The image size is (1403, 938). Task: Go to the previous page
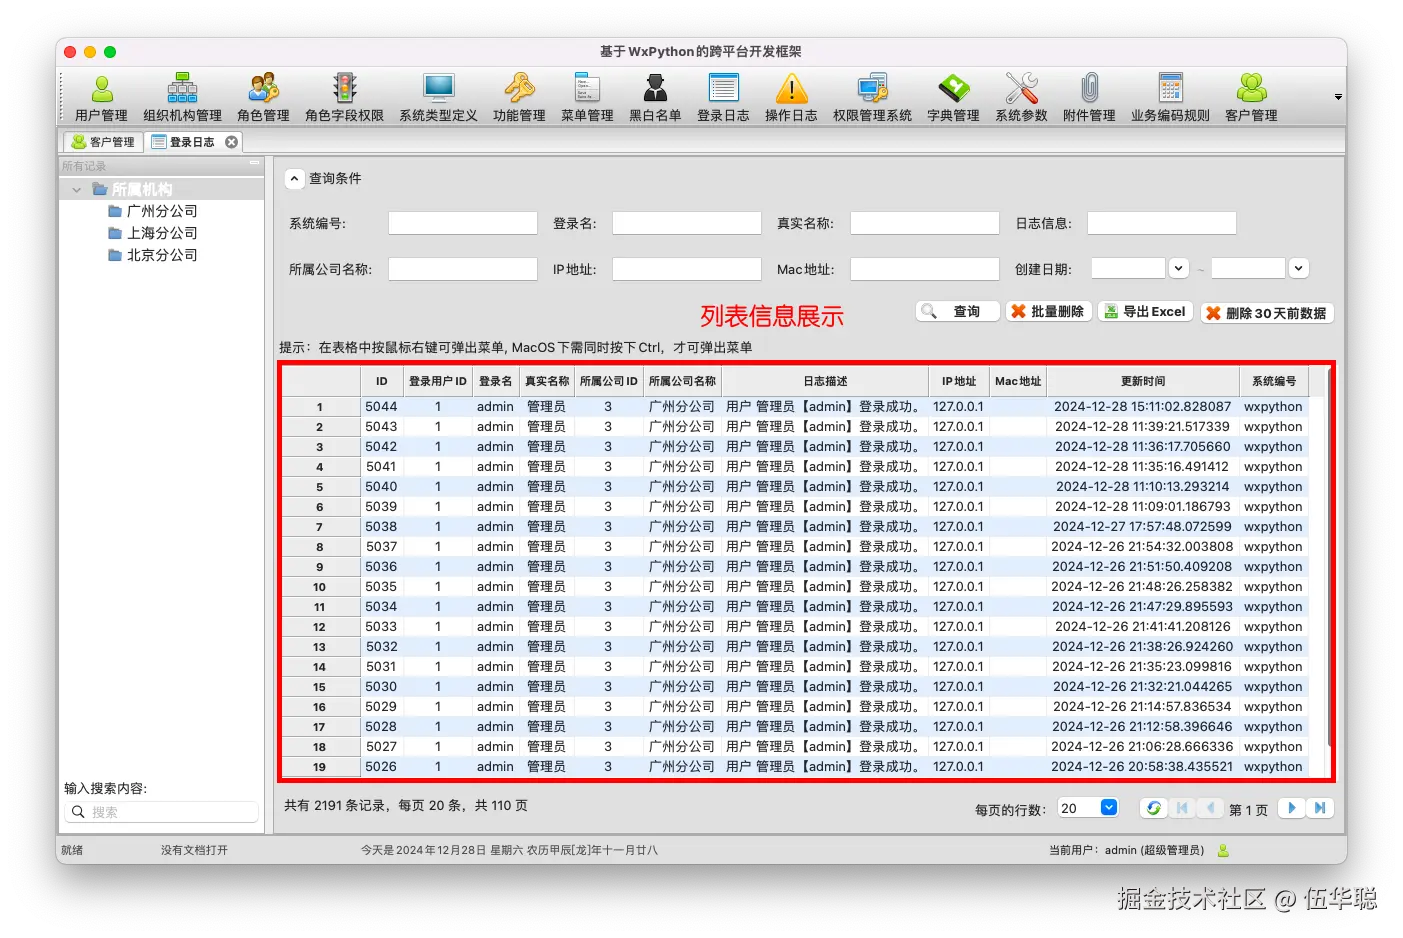(x=1211, y=808)
